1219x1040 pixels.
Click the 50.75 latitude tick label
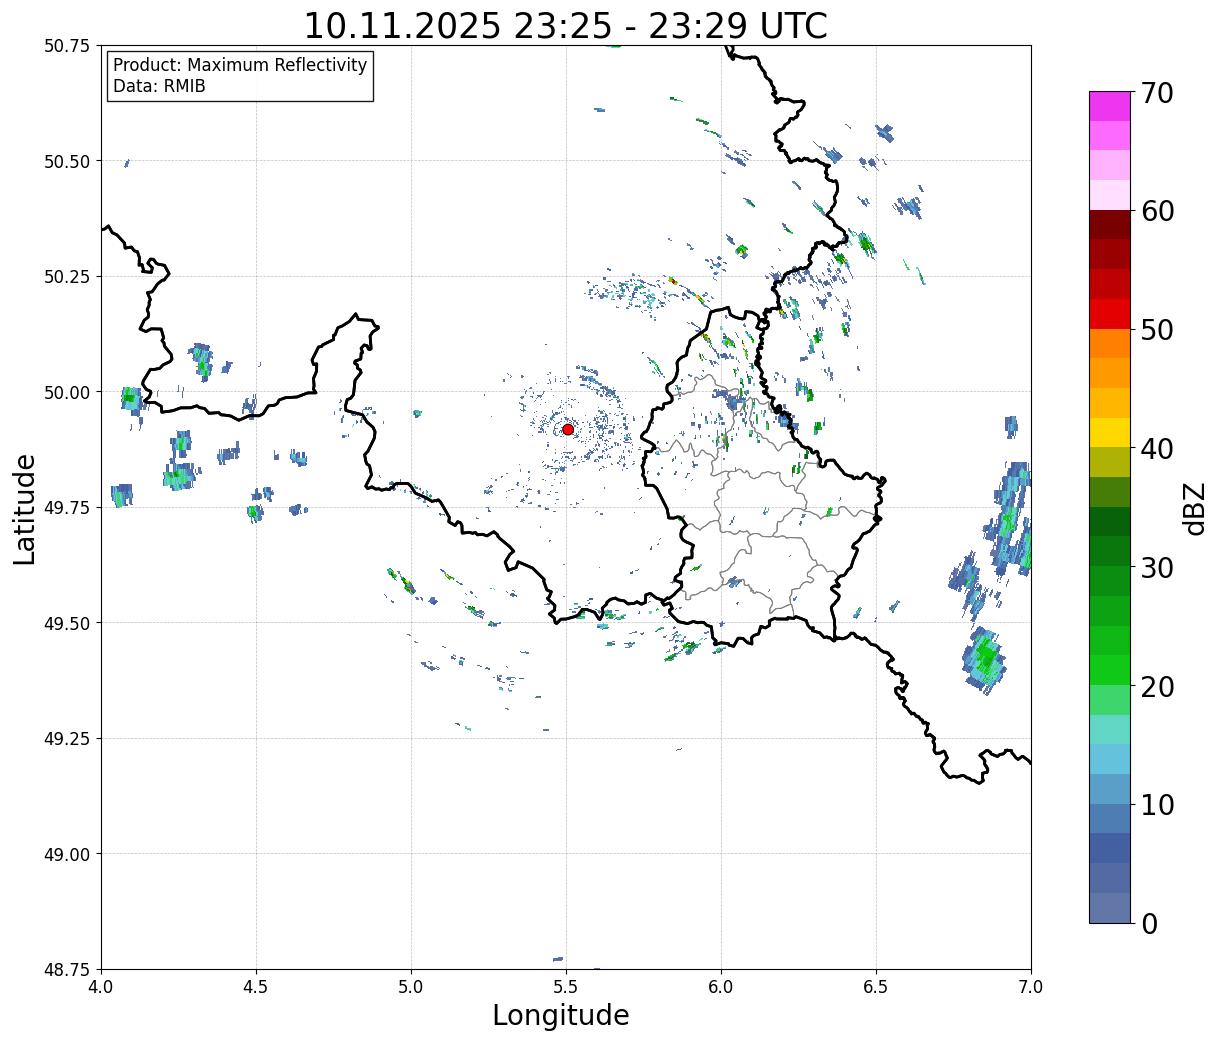coord(67,46)
